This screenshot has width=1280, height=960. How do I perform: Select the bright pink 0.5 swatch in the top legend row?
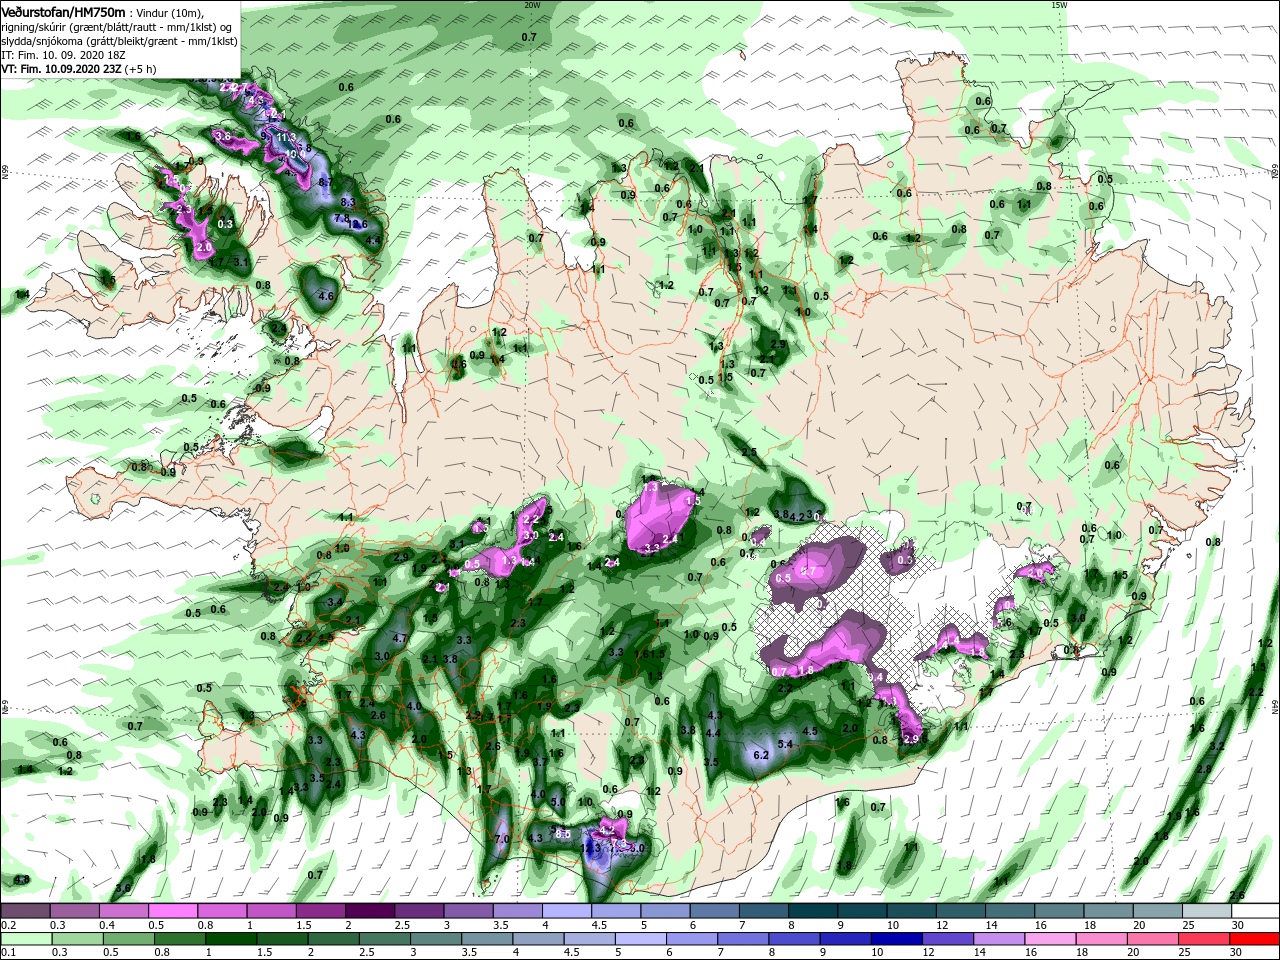(172, 911)
